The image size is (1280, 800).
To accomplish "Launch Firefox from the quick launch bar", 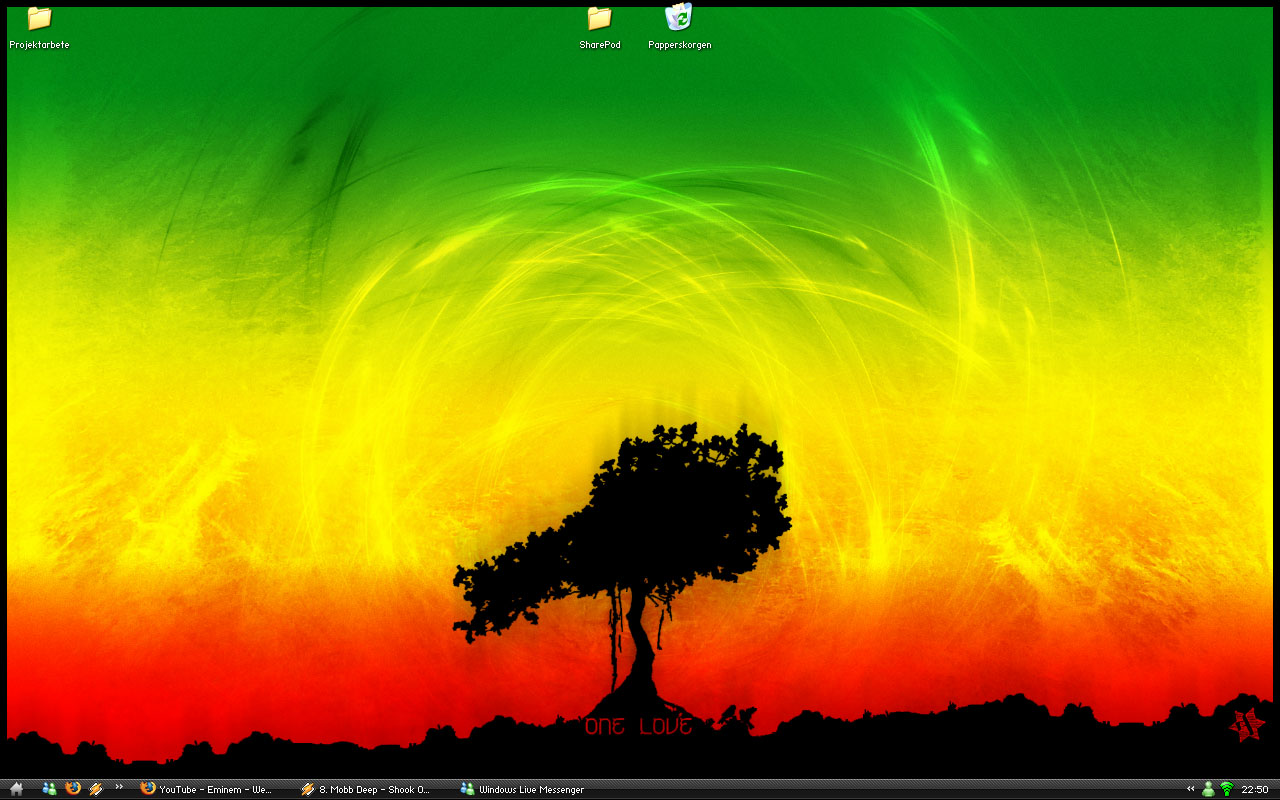I will tap(72, 789).
